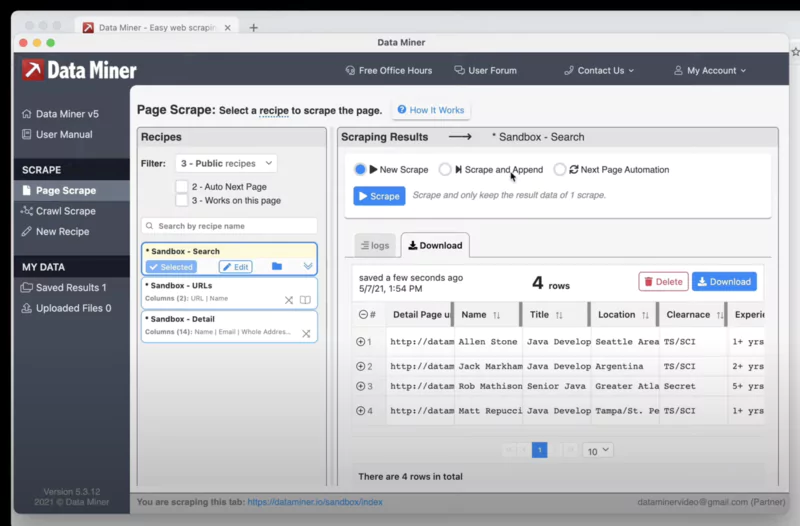This screenshot has height=526, width=800.
Task: Expand row 3 Rob Mathison
Action: point(361,386)
